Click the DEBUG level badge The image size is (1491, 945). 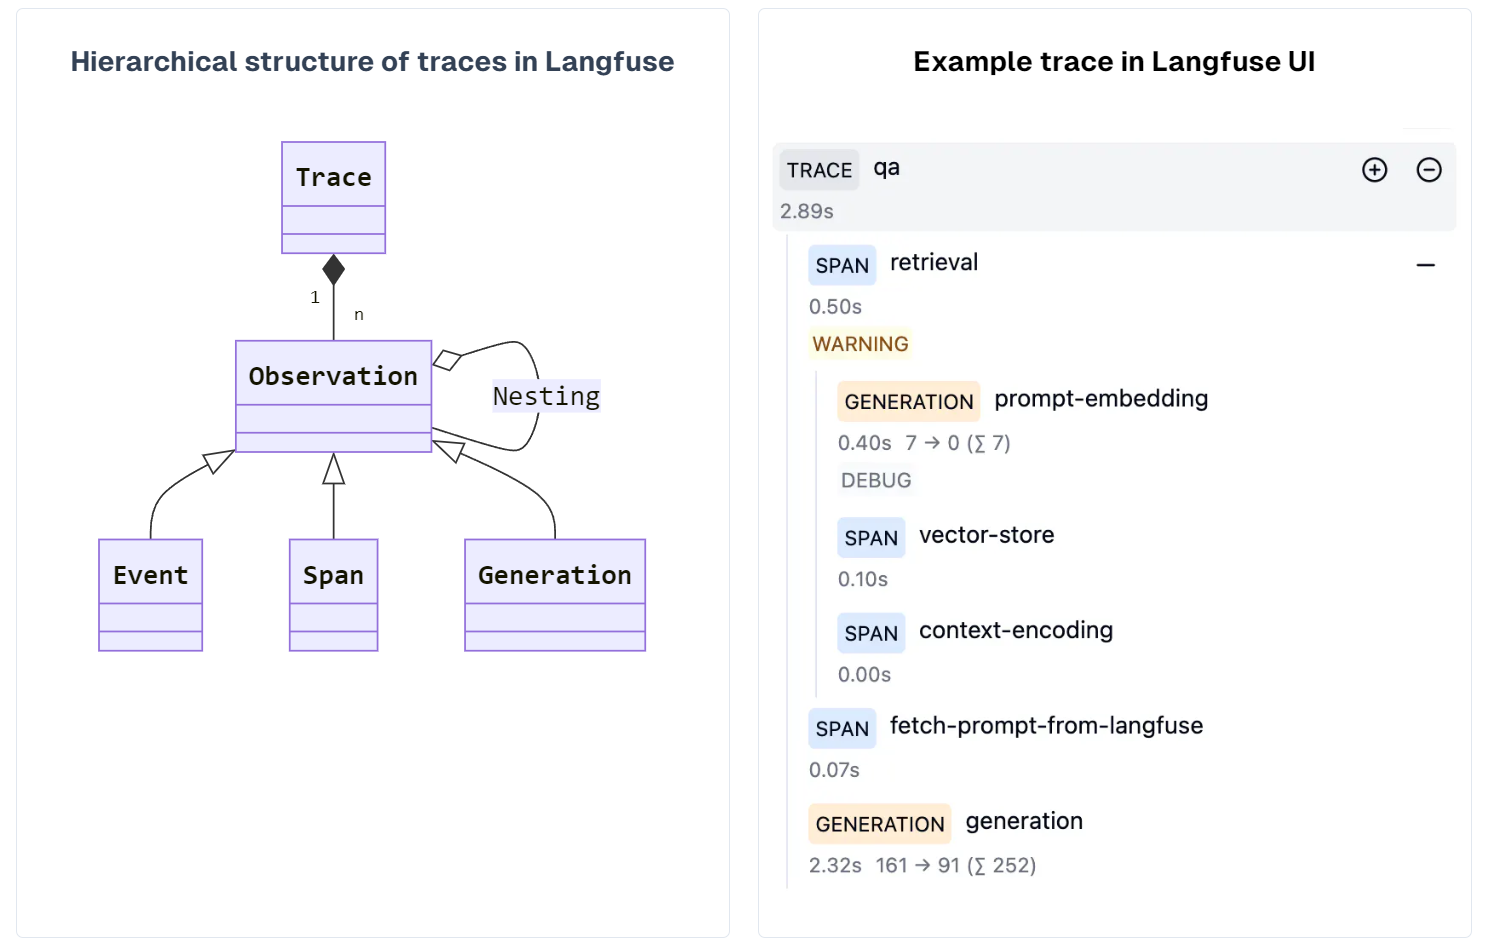pyautogui.click(x=876, y=480)
